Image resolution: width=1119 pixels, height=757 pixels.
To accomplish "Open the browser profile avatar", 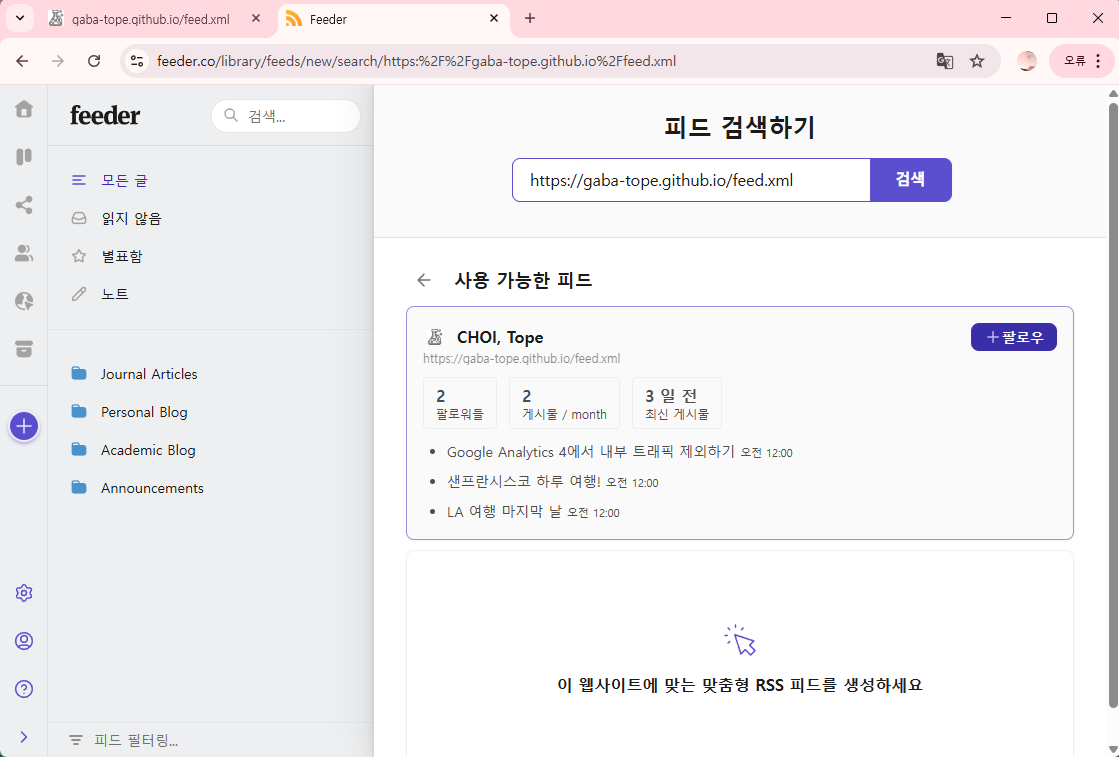I will (1027, 61).
